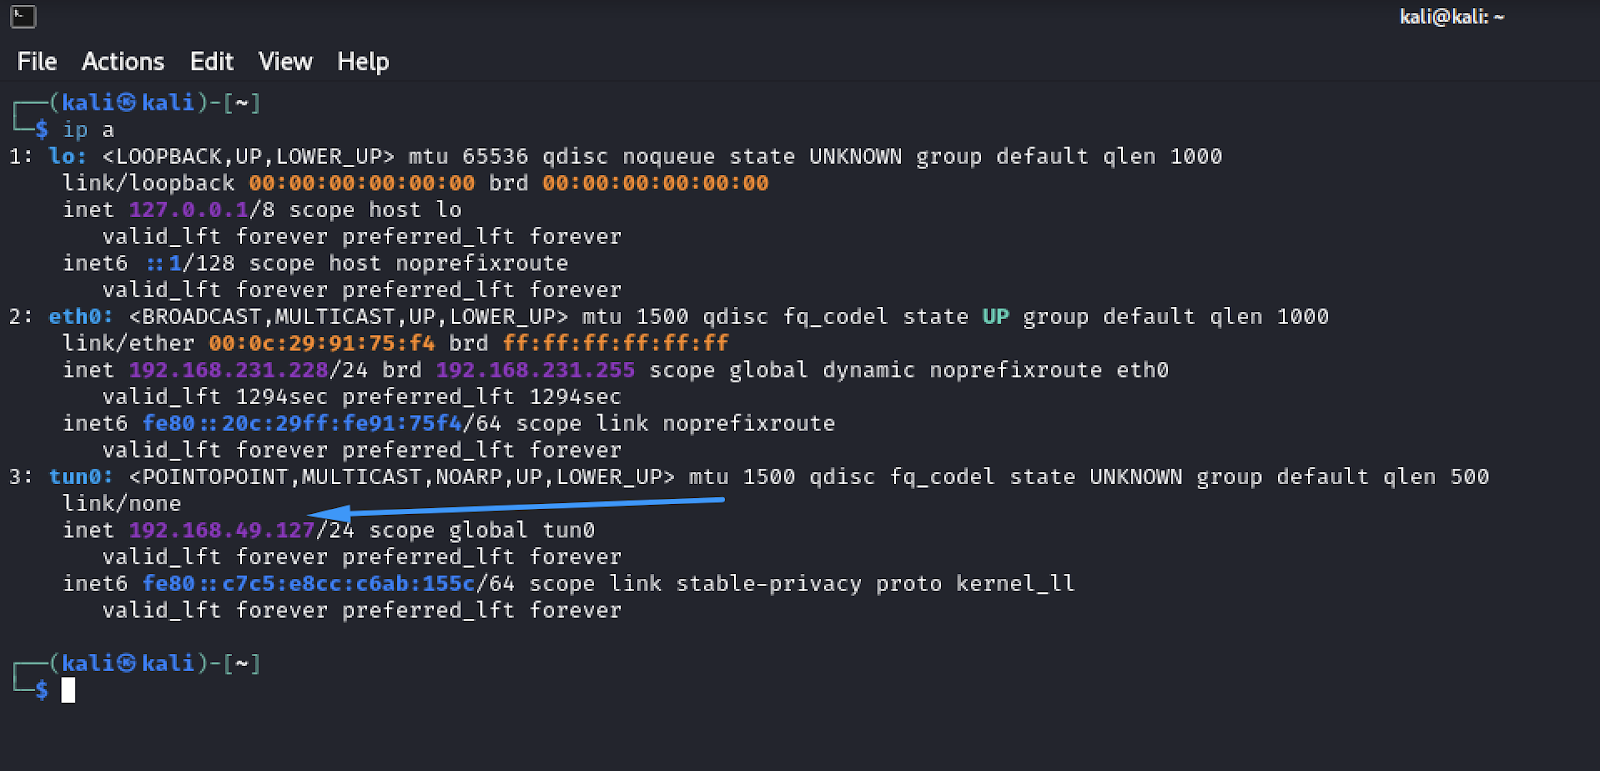Viewport: 1600px width, 771px height.
Task: Click the tun0 IPv6 address fe80::c7c5
Action: pos(309,584)
